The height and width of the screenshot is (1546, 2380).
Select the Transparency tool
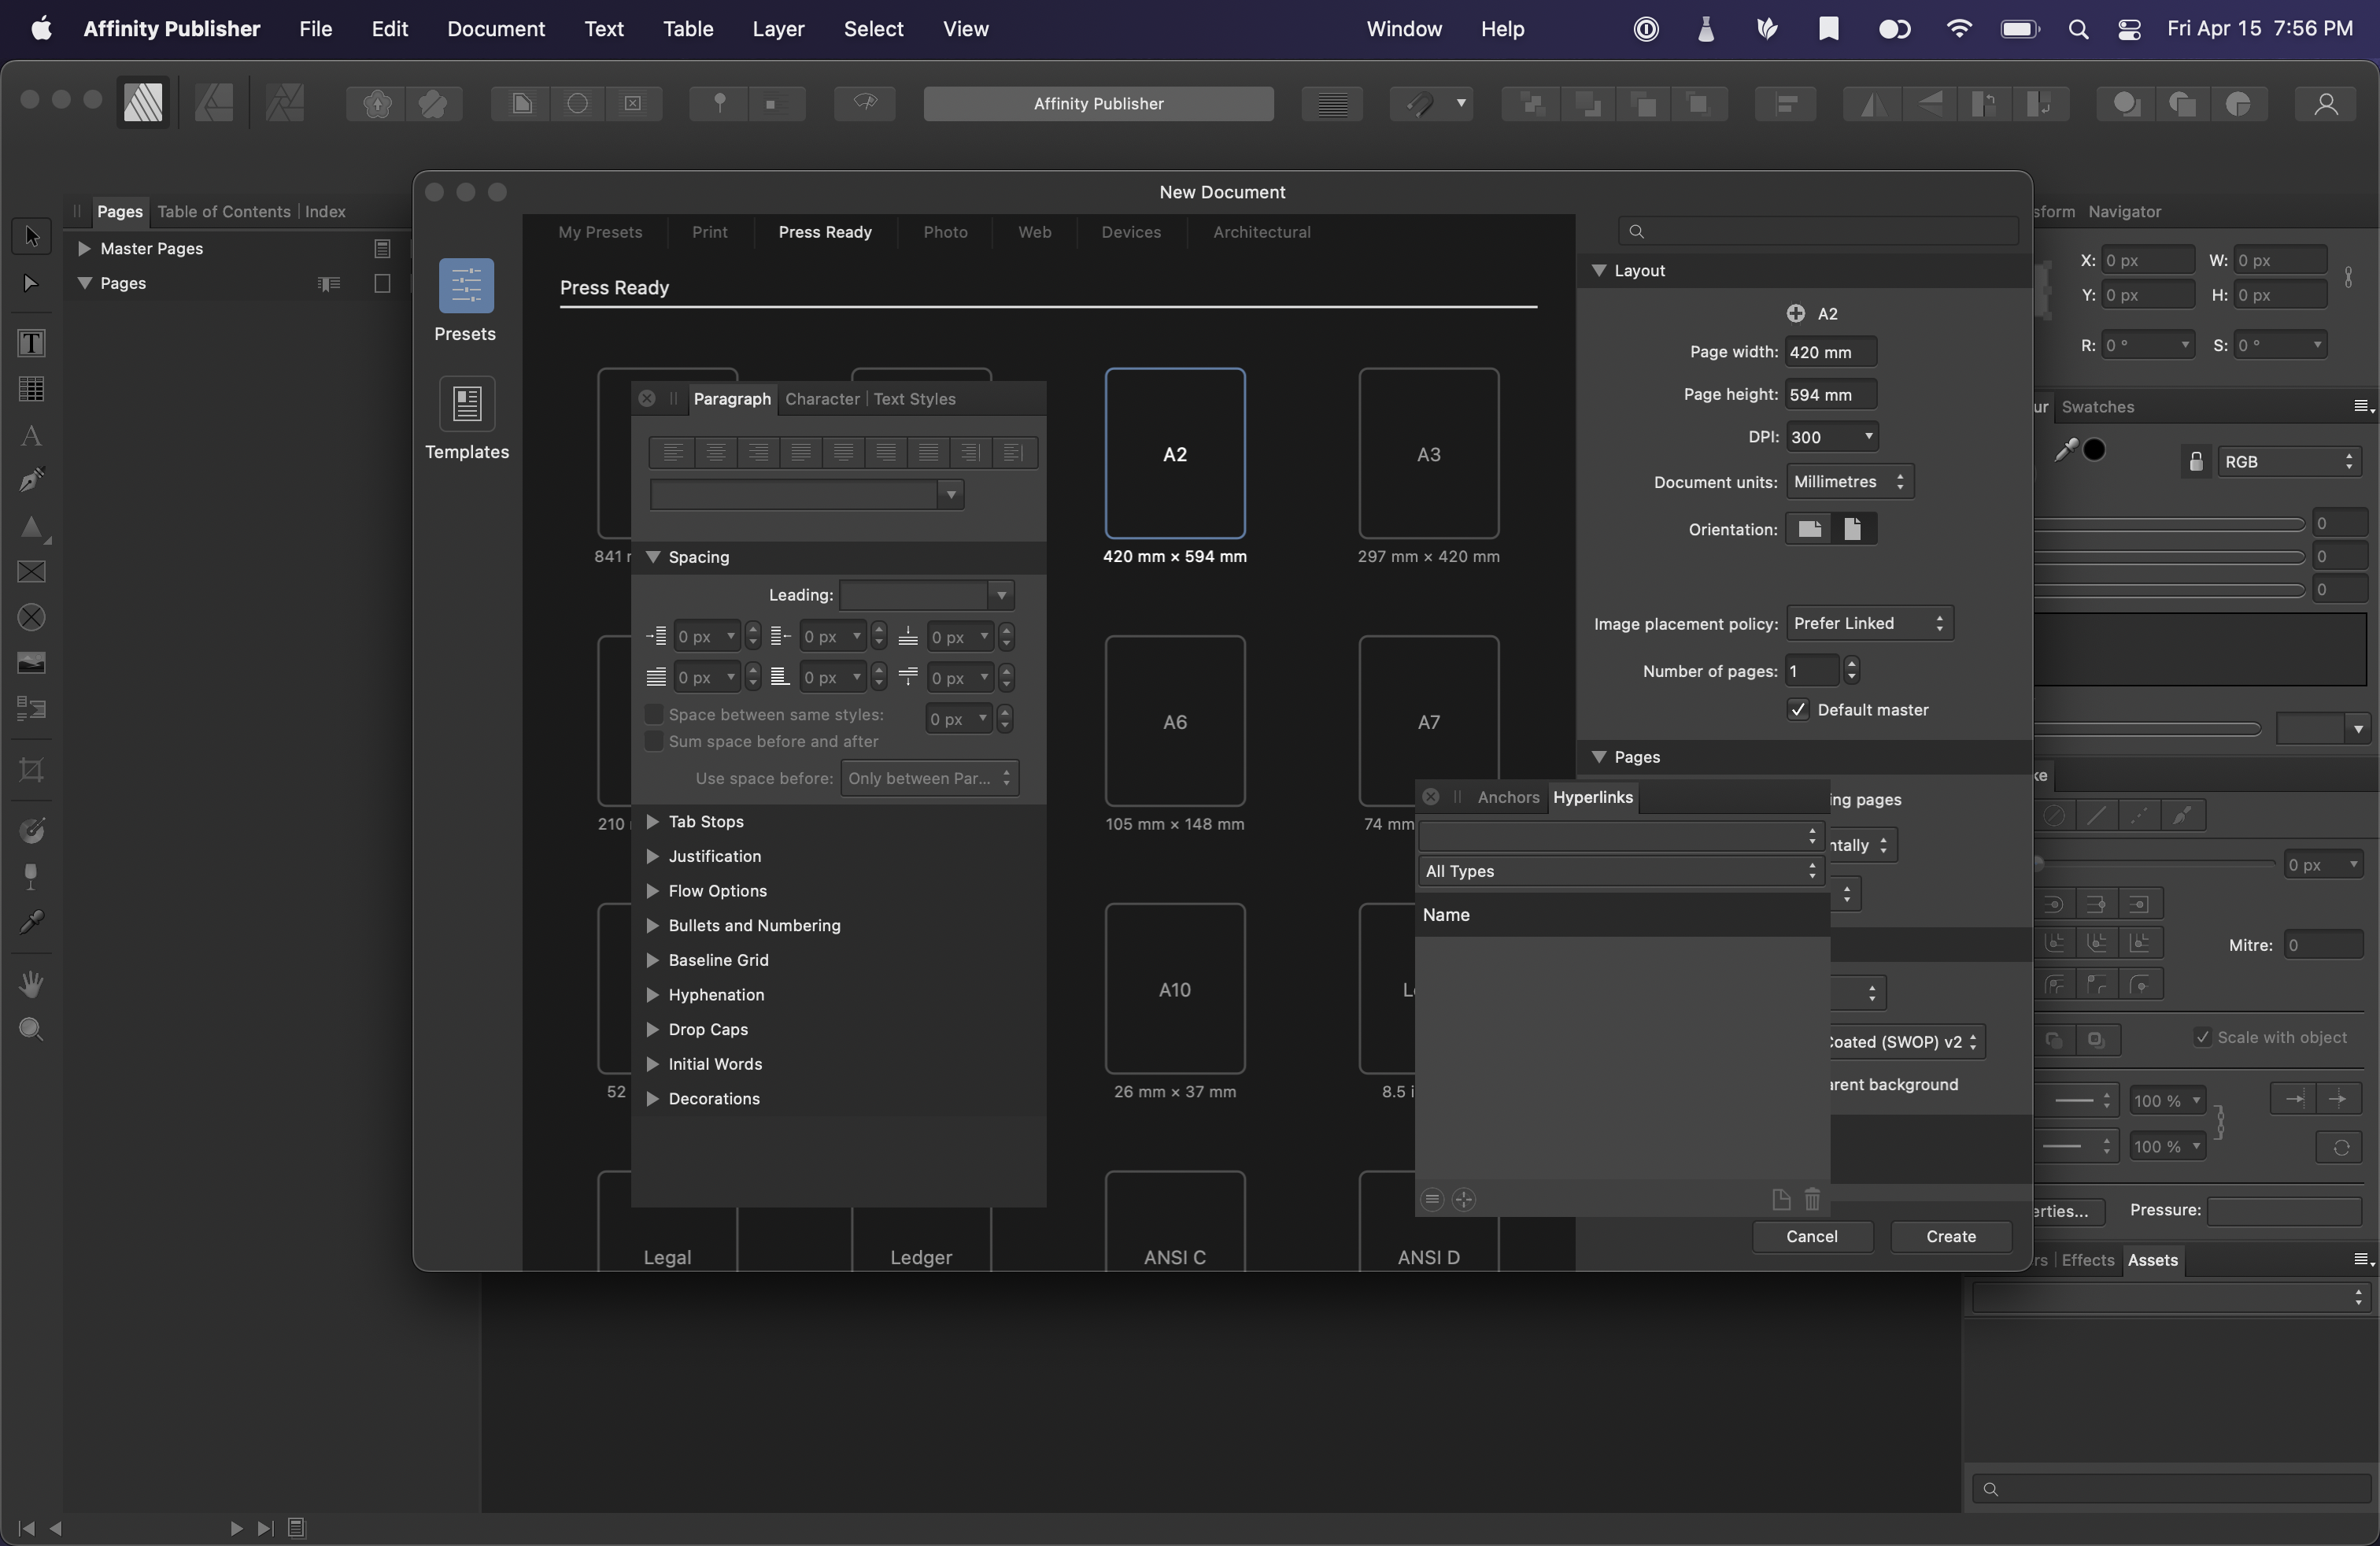pyautogui.click(x=31, y=877)
